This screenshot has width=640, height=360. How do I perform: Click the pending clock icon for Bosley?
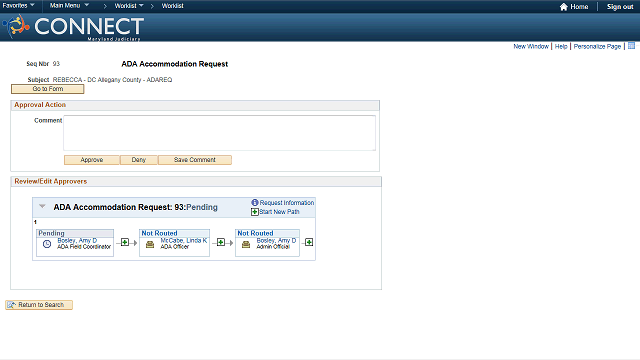tap(47, 244)
